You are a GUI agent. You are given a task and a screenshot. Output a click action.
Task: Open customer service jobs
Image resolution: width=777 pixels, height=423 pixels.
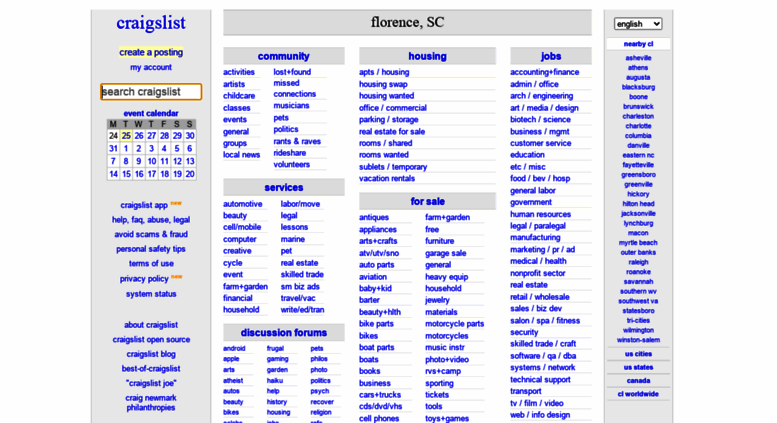pyautogui.click(x=541, y=143)
